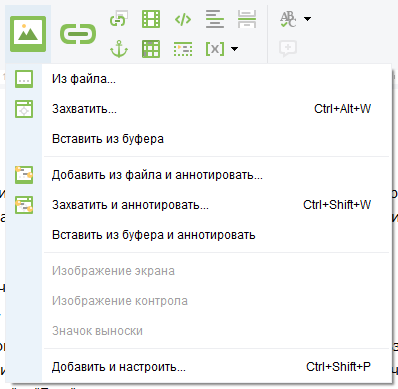
Task: Click the Ctrl+Shift+P shortcut label
Action: [338, 367]
